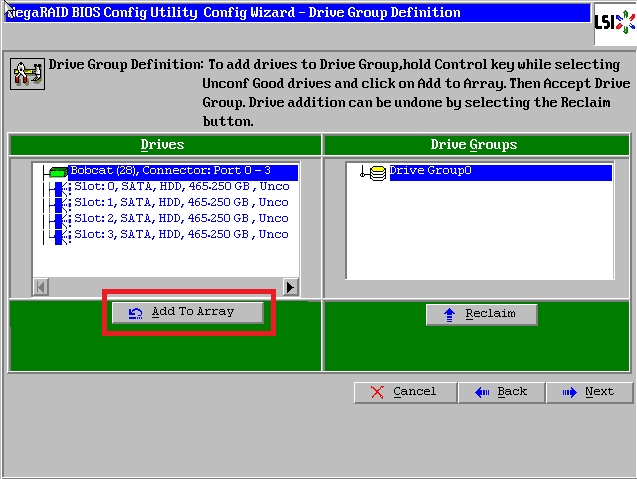Go Back to the previous wizard step
The image size is (637, 479).
[502, 392]
